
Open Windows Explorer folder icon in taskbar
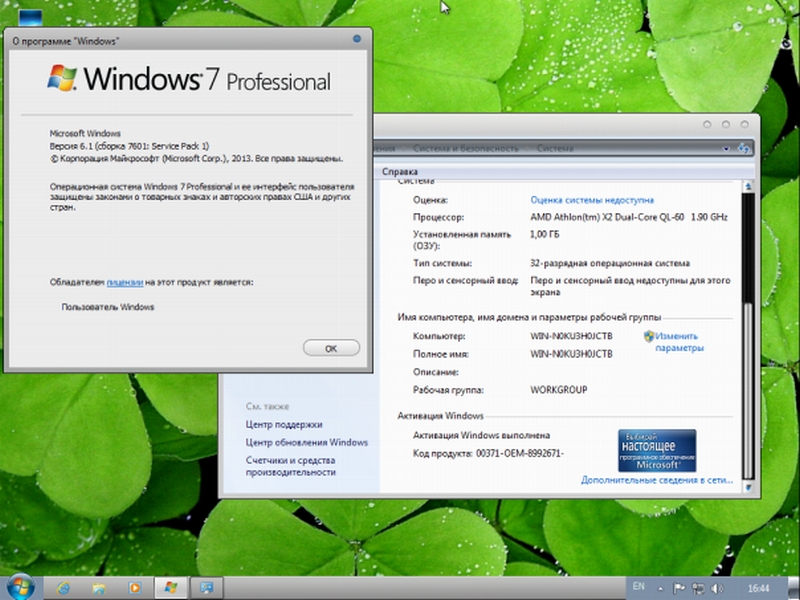[98, 587]
